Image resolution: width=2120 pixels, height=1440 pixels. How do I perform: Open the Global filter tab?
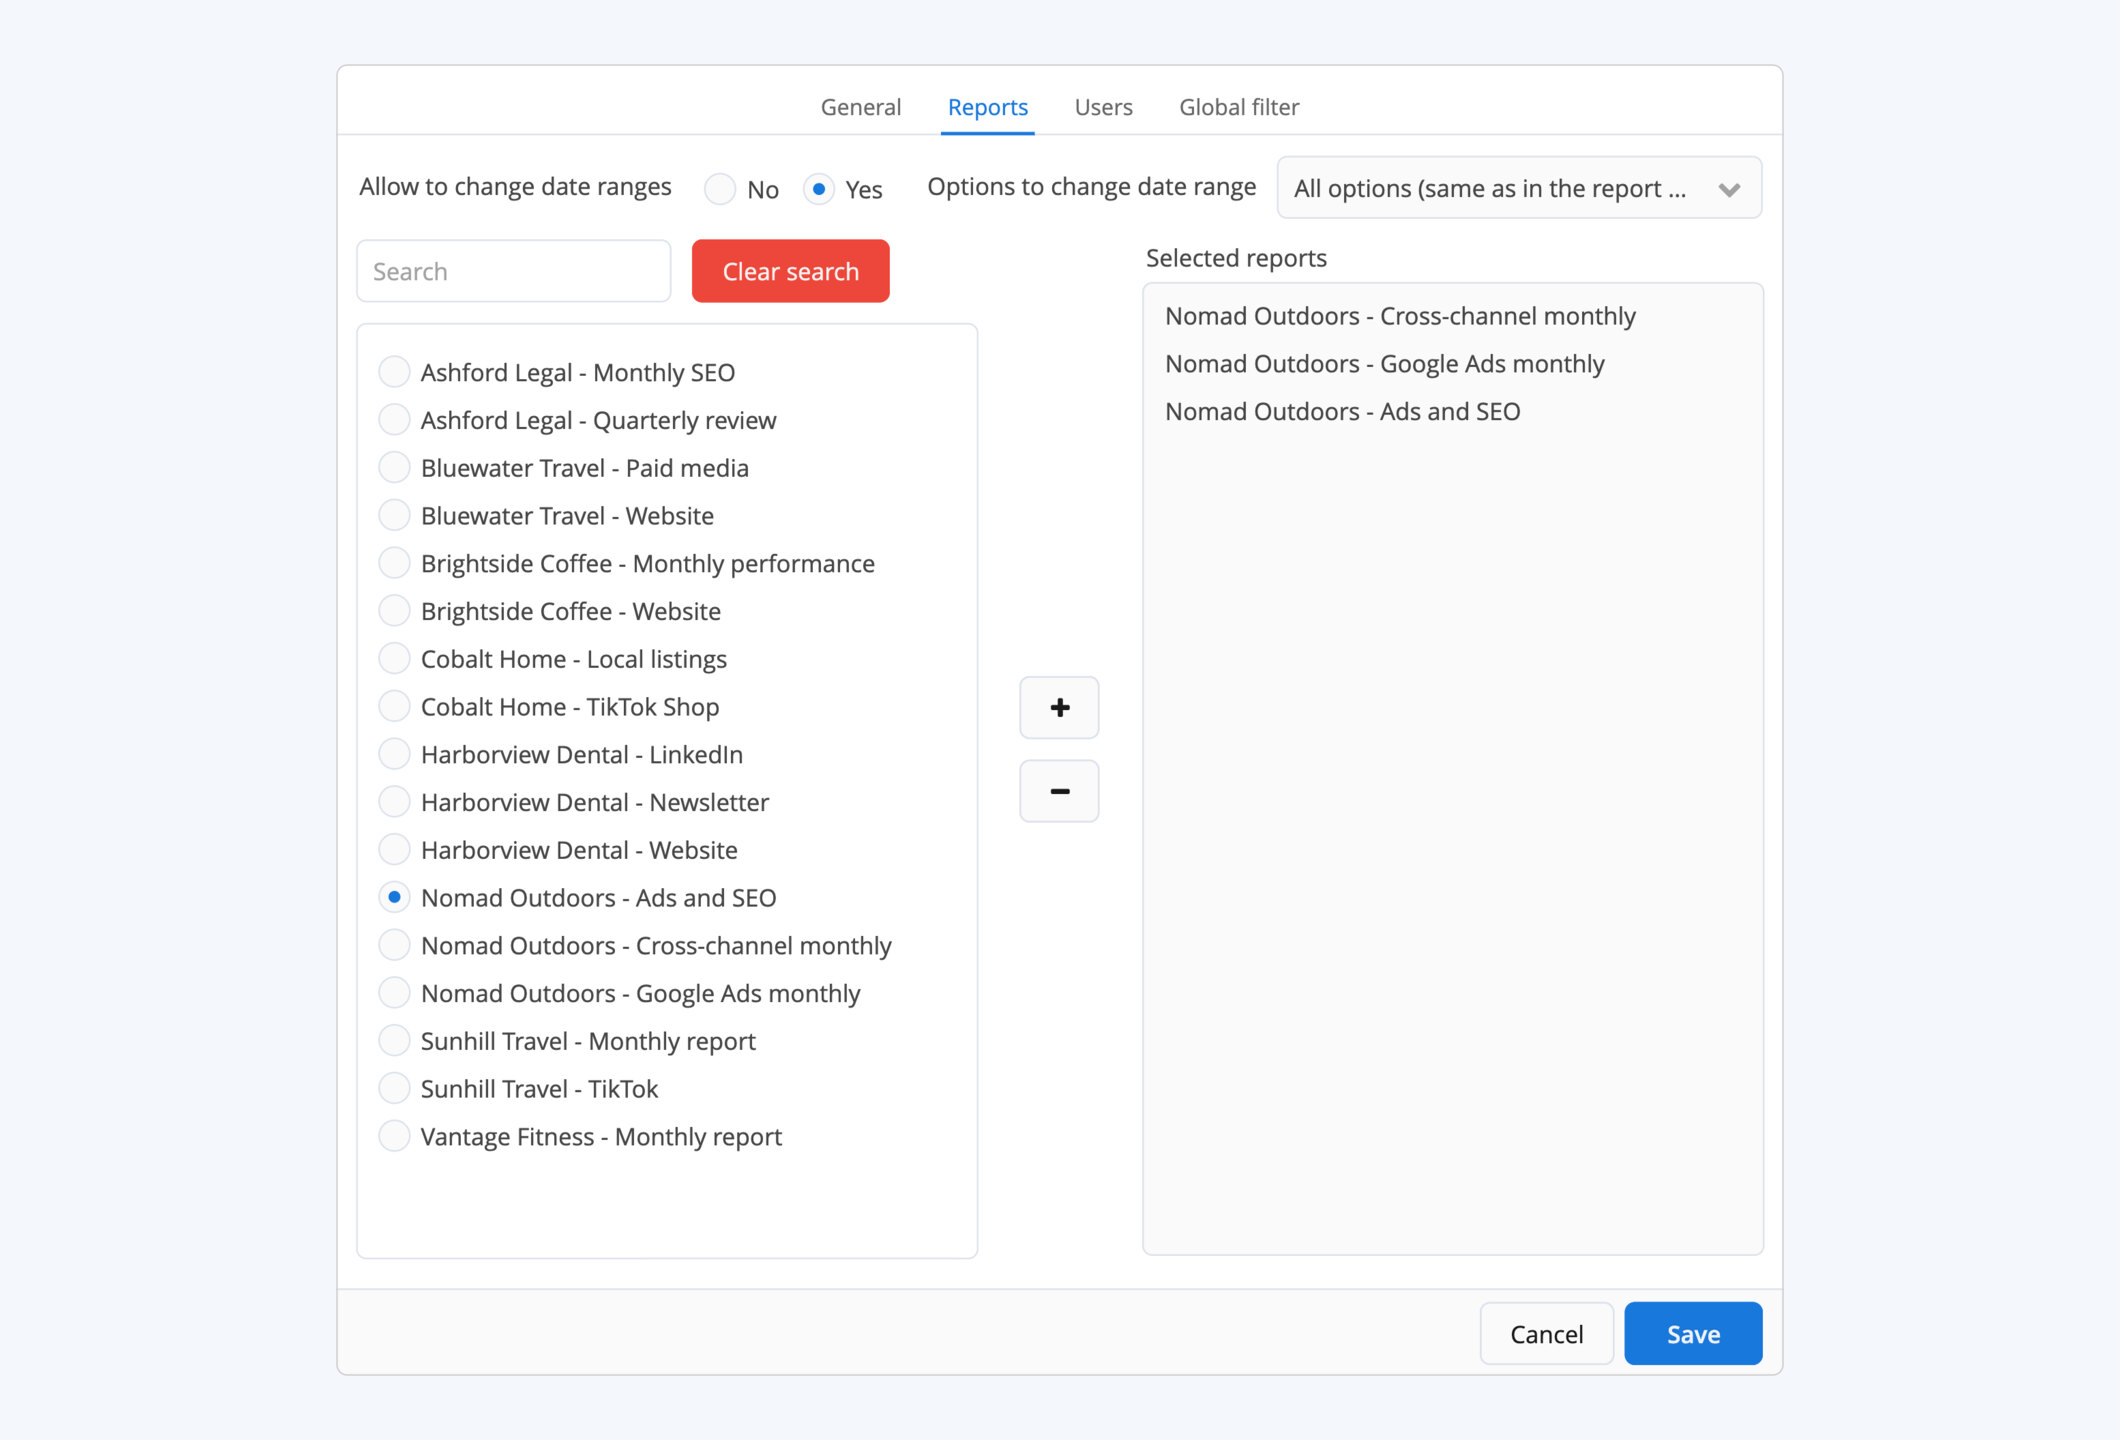click(1239, 107)
